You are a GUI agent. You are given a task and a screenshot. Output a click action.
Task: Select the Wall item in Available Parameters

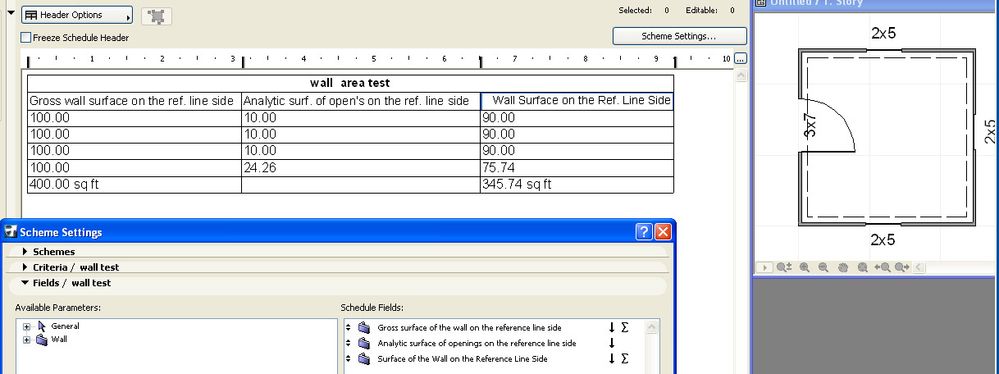coord(59,340)
